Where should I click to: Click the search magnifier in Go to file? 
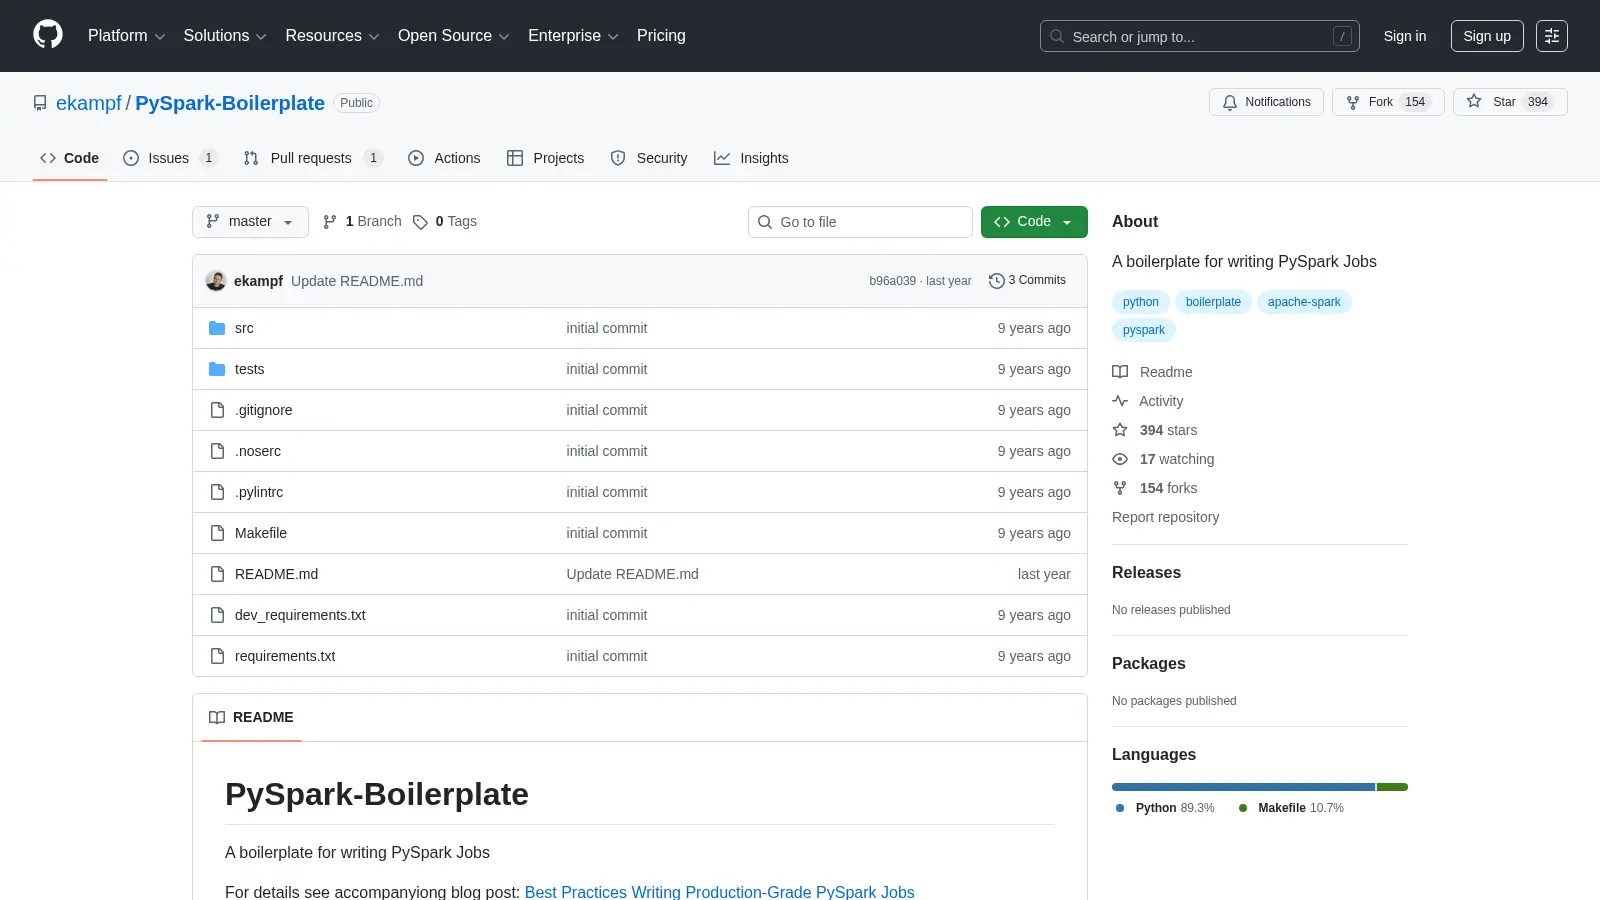click(x=765, y=222)
